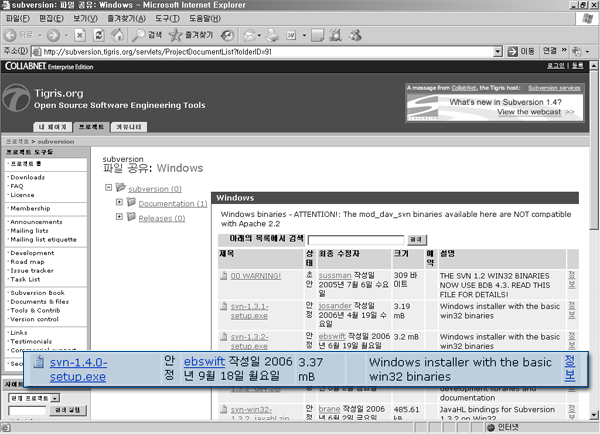Open the Edit (편집) menu
Image resolution: width=600 pixels, height=435 pixels.
[51, 18]
